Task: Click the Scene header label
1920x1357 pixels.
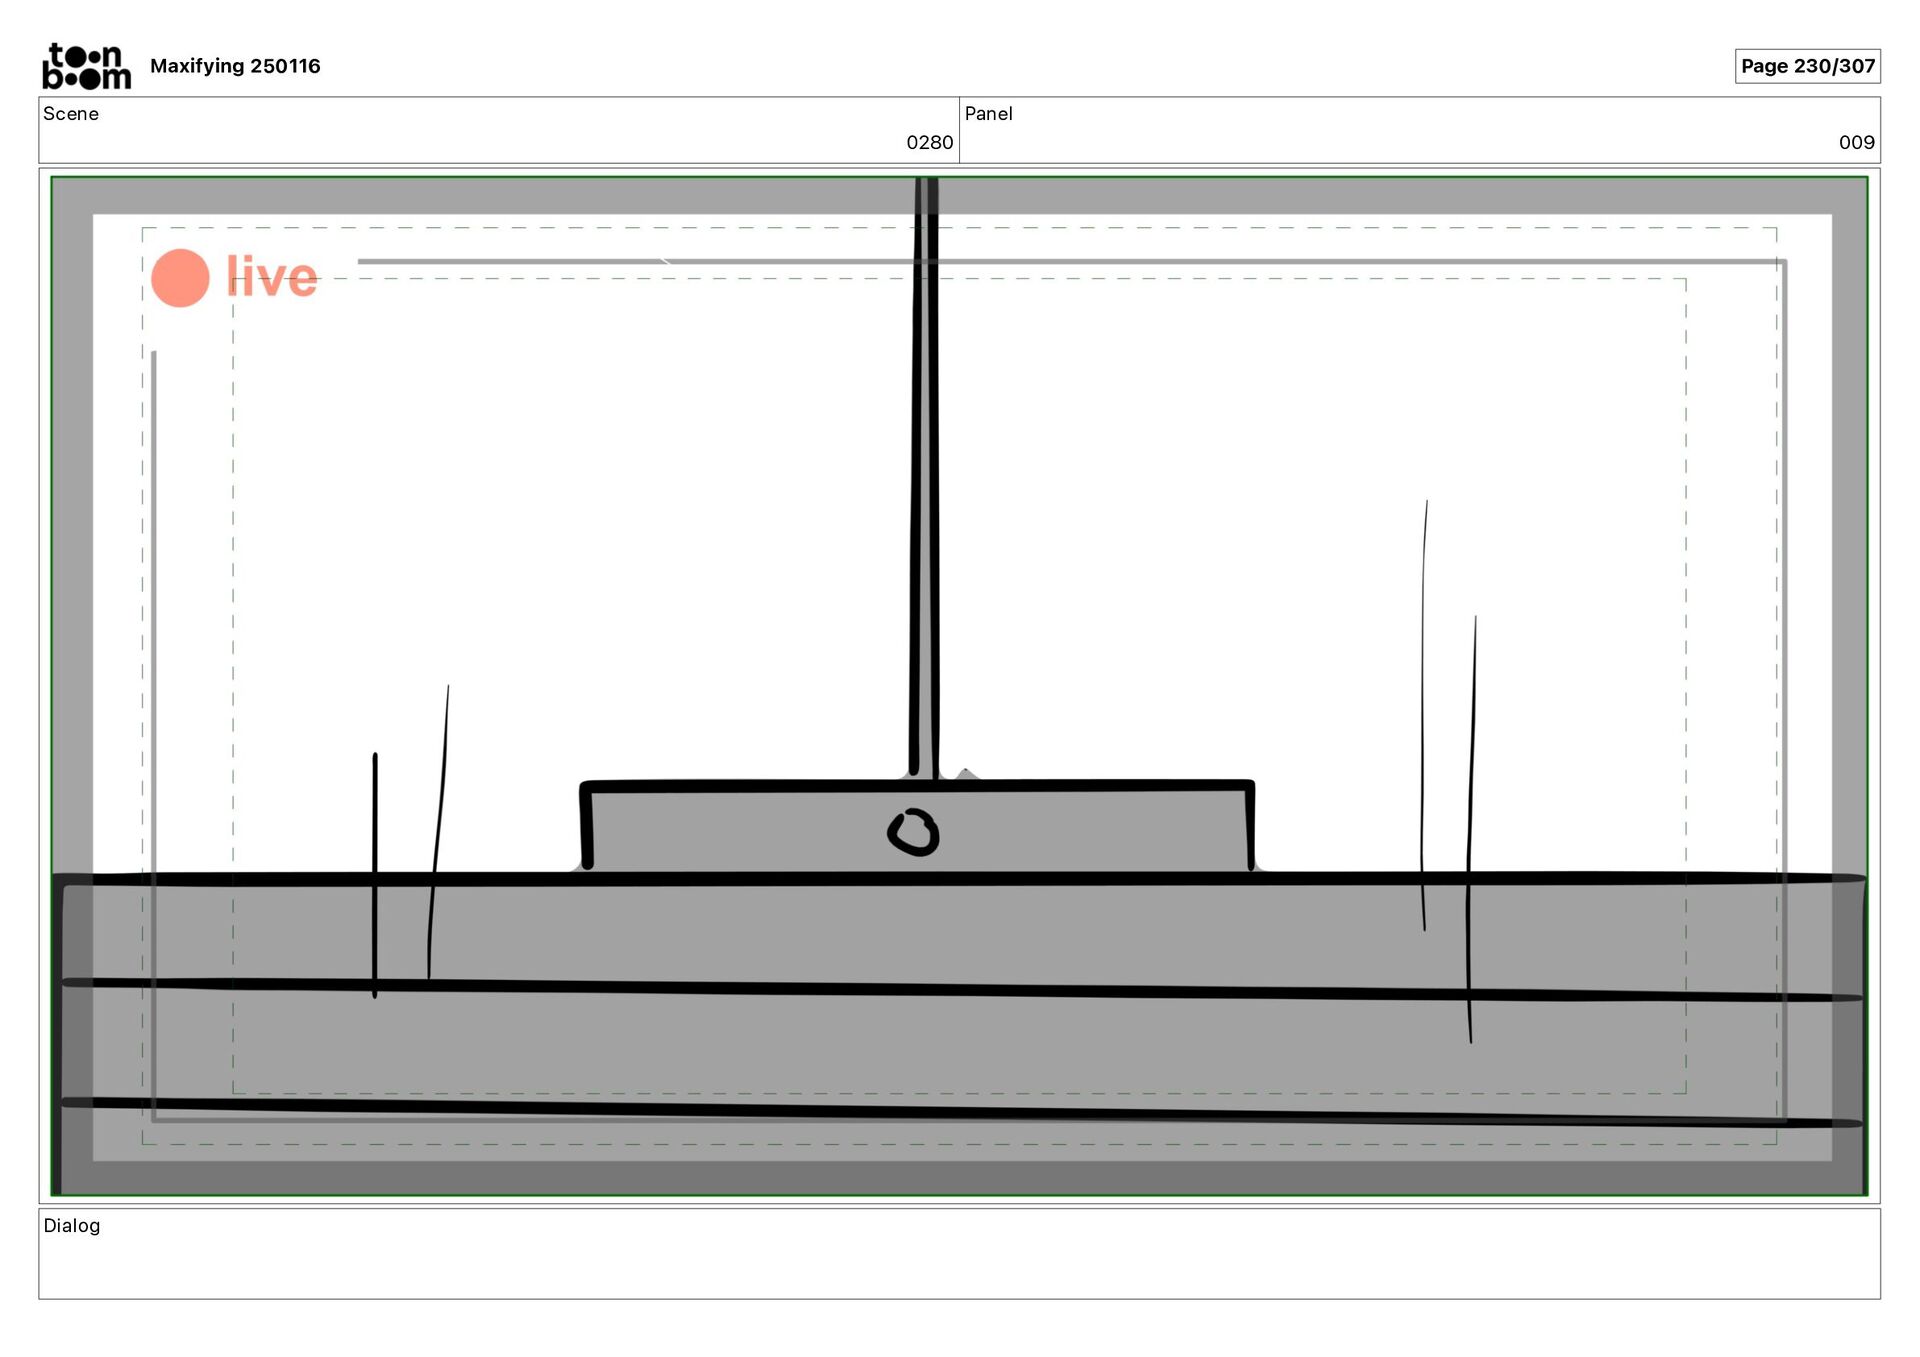Action: (x=71, y=114)
